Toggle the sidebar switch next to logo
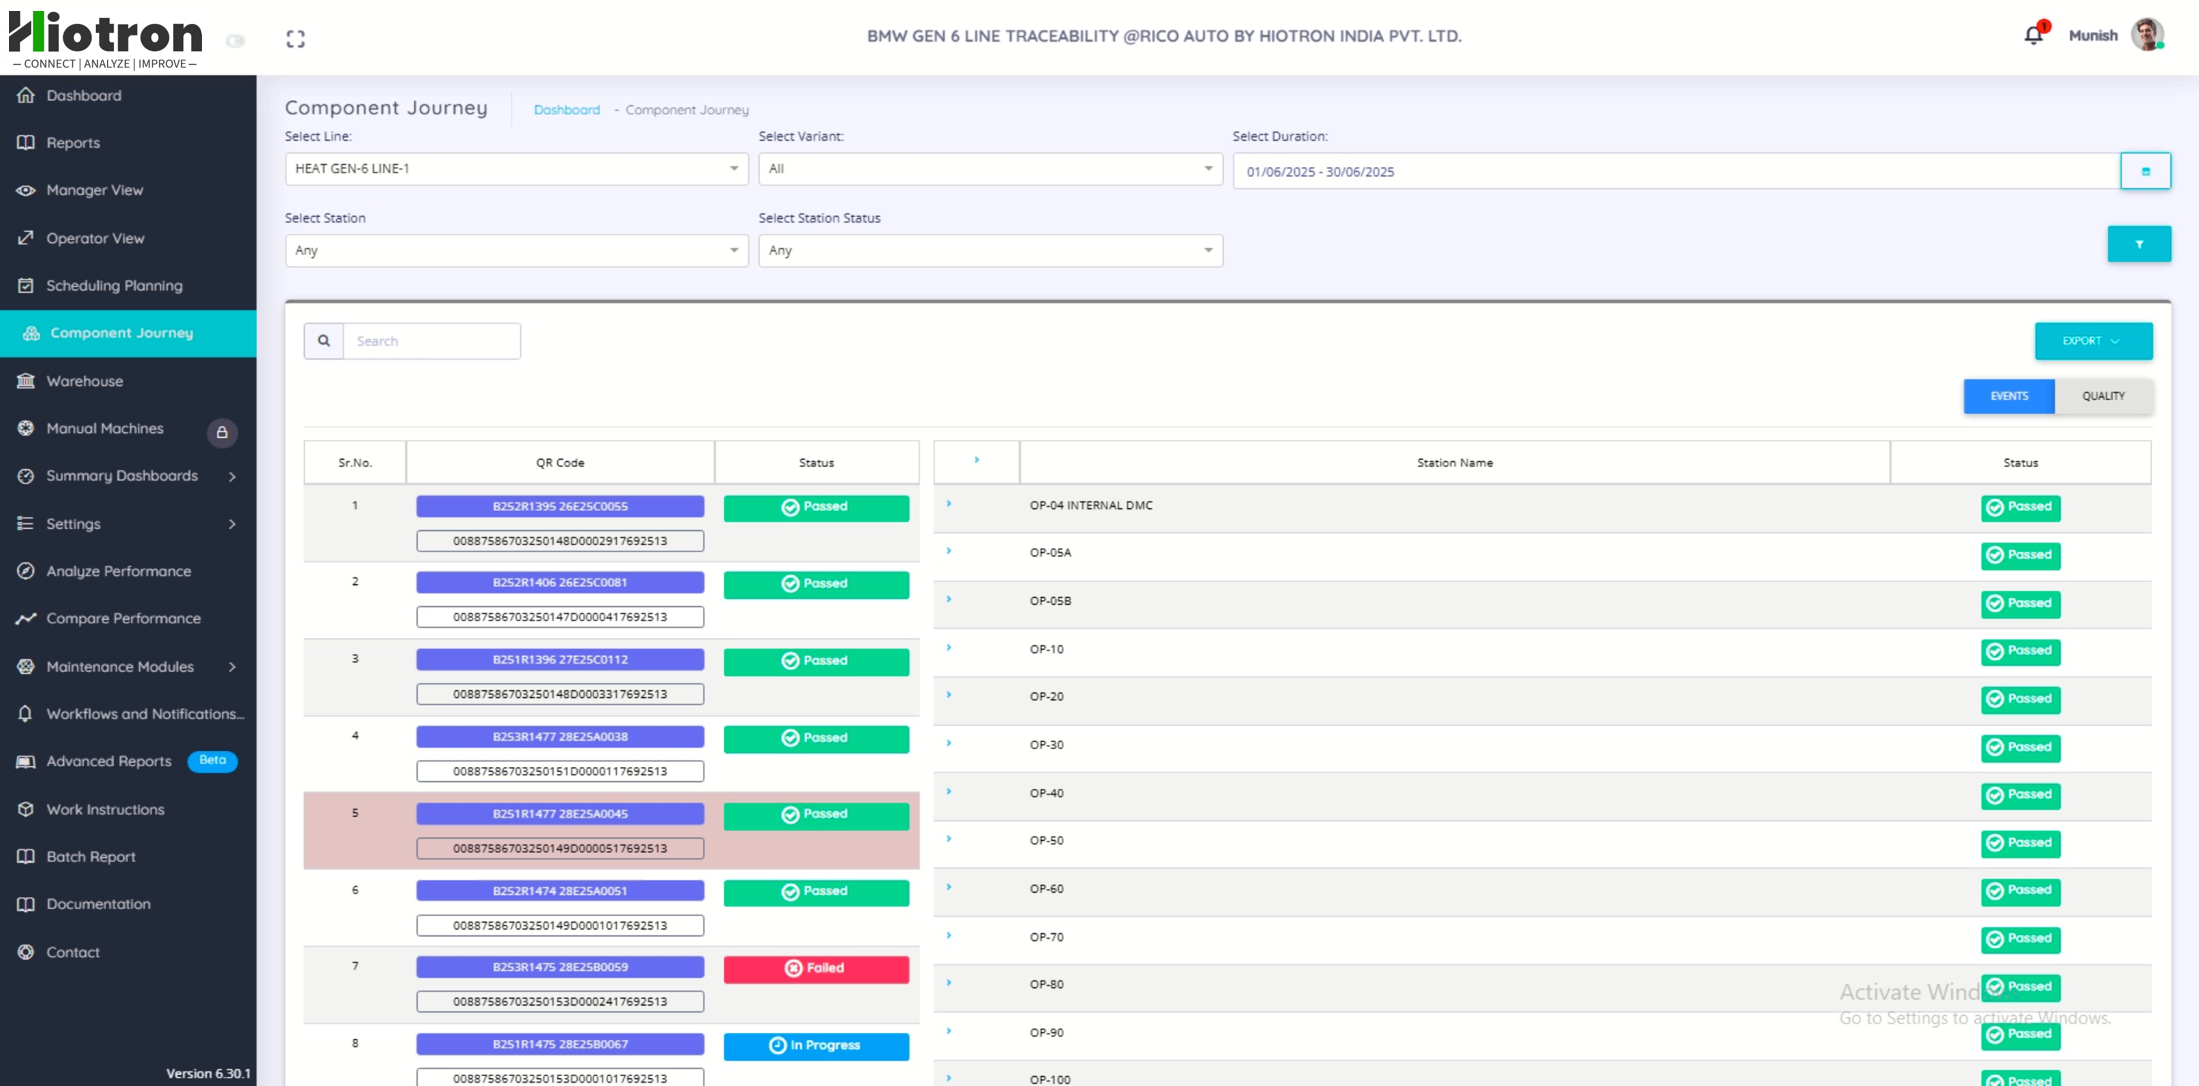The width and height of the screenshot is (2199, 1086). point(236,41)
